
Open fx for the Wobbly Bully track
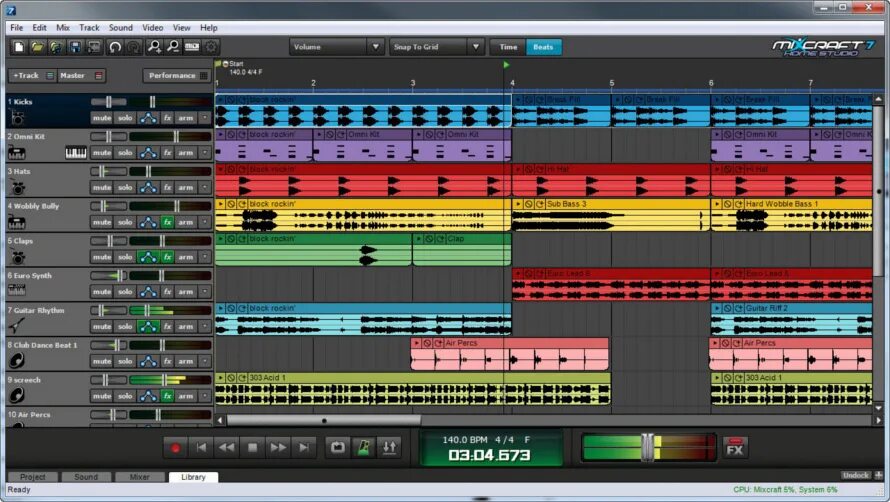pos(167,222)
